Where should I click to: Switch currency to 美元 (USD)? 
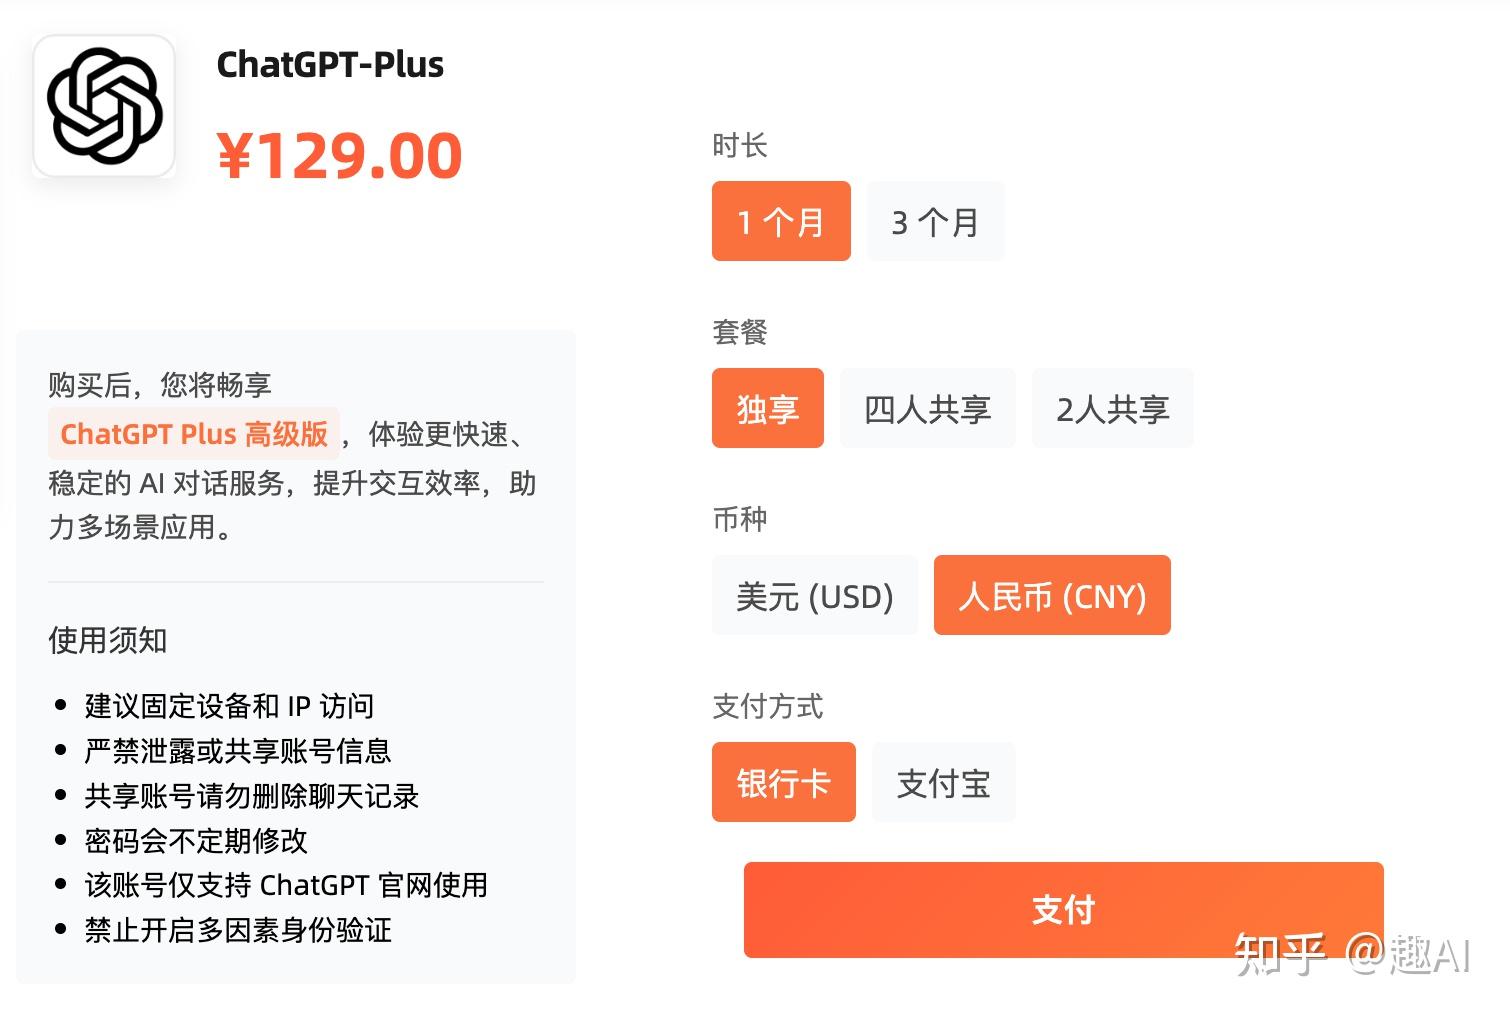pyautogui.click(x=814, y=595)
